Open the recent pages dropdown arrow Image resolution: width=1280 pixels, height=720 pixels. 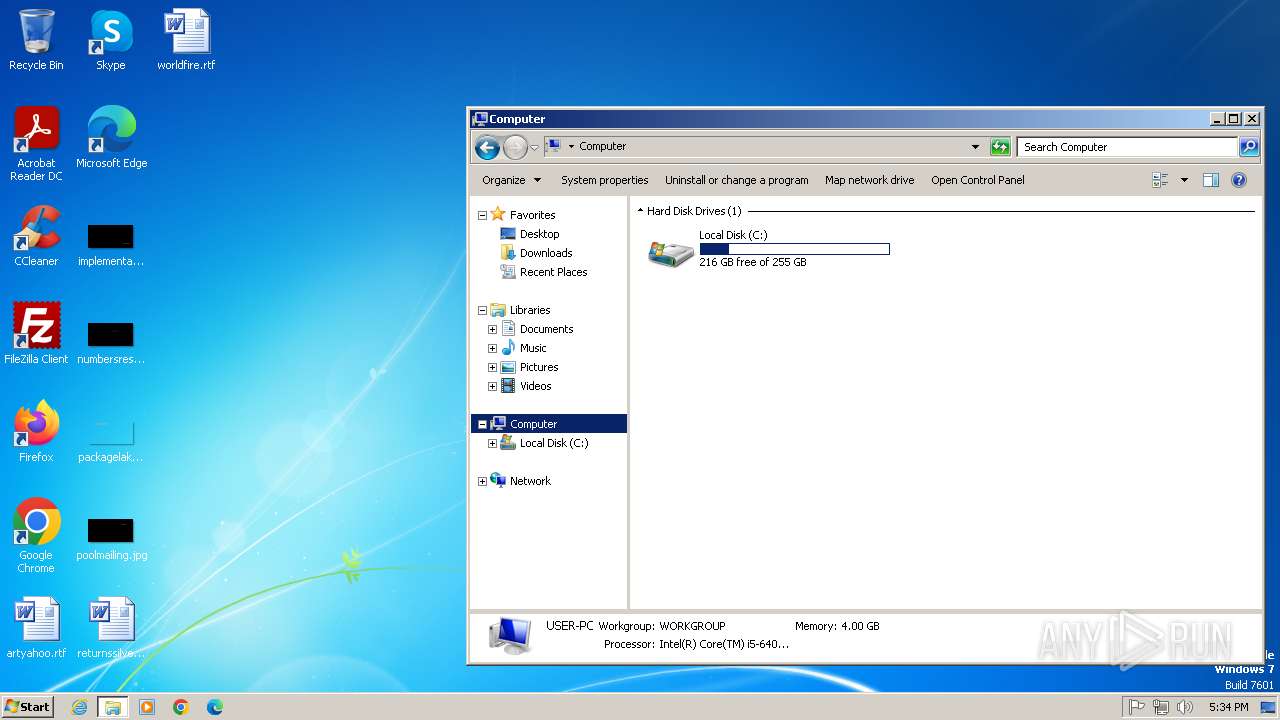pos(534,147)
